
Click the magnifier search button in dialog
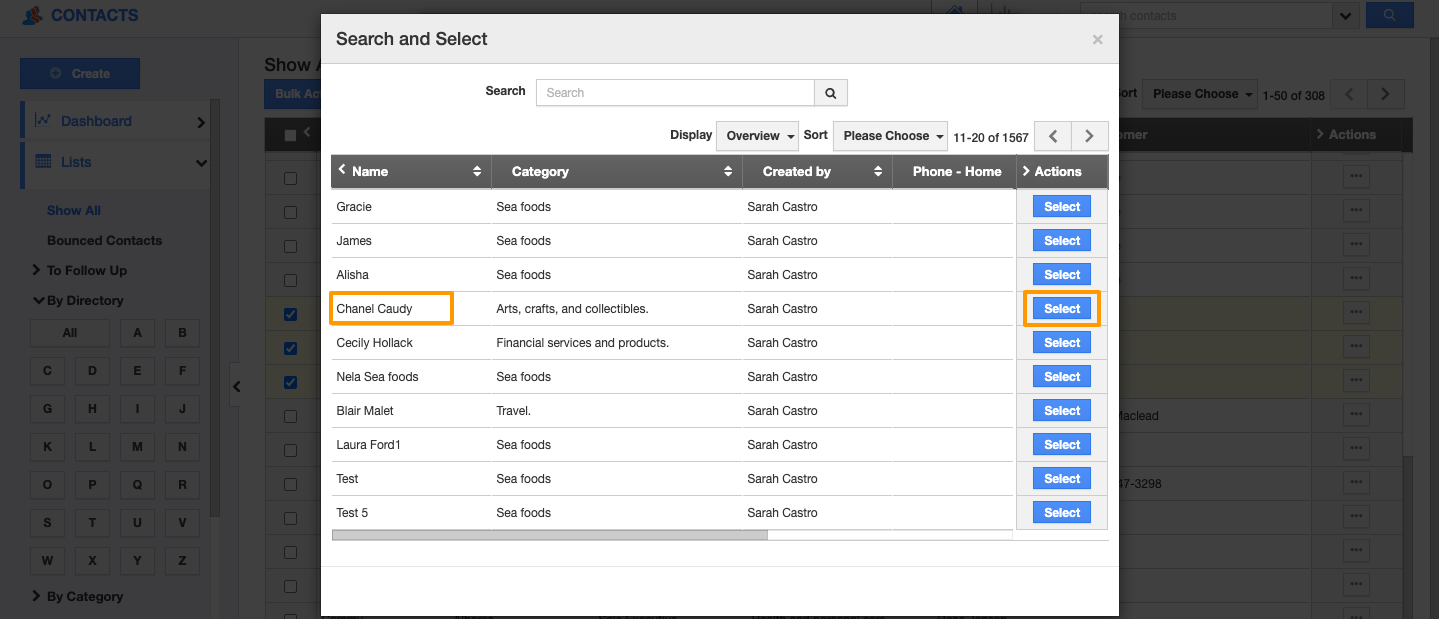pos(830,93)
